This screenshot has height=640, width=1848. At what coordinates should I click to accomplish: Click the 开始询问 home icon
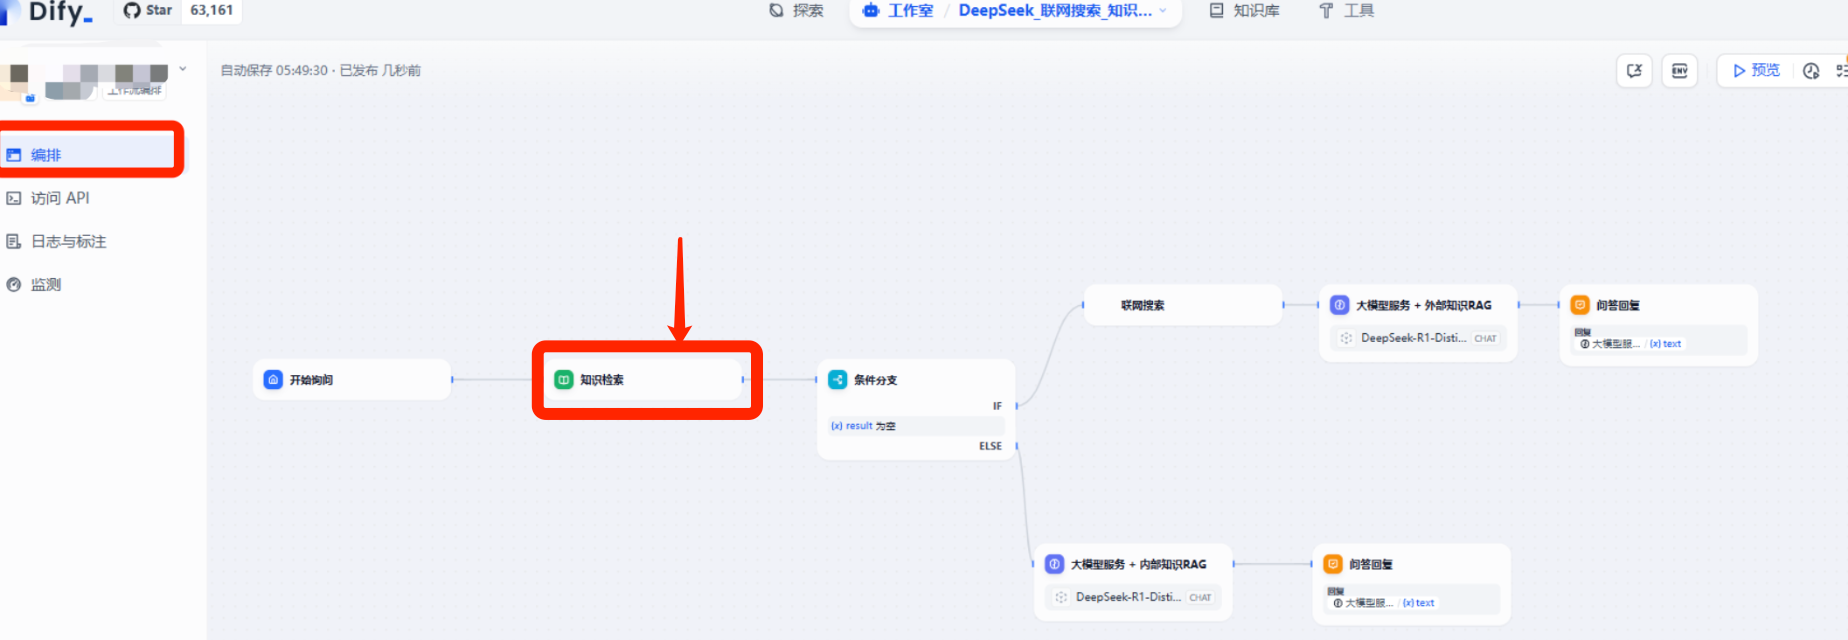click(x=273, y=380)
